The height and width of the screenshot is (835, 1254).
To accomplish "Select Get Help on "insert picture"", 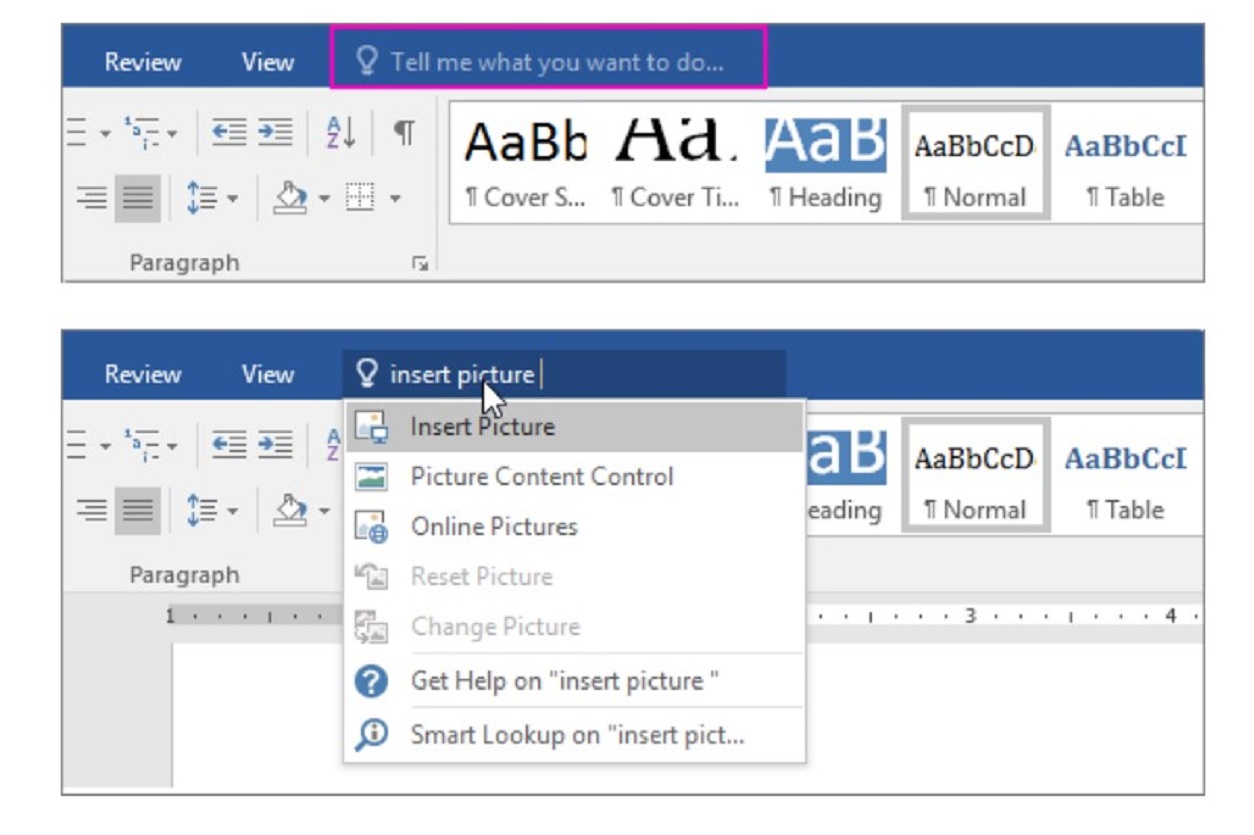I will pos(573,681).
